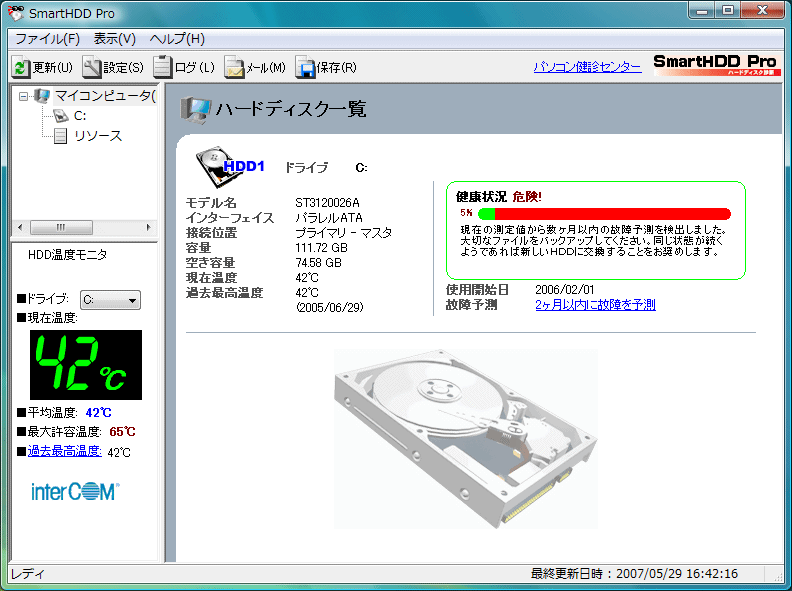Image resolution: width=792 pixels, height=591 pixels.
Task: Open the ファイル(F) menu
Action: (47, 39)
